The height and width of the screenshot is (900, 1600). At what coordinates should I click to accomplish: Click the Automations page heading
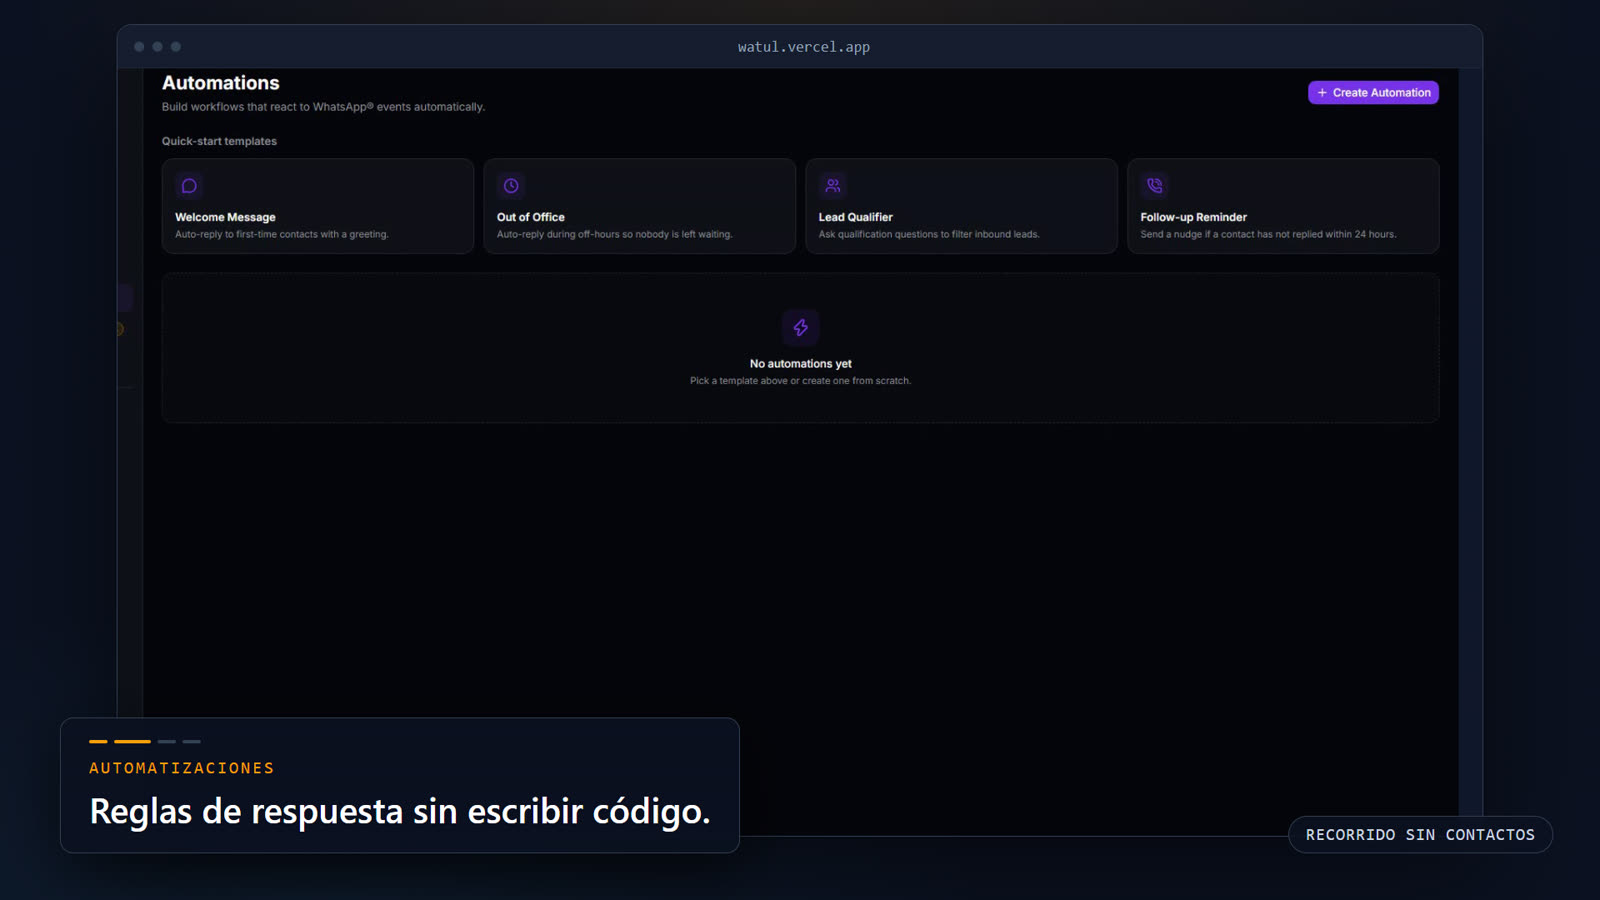221,83
